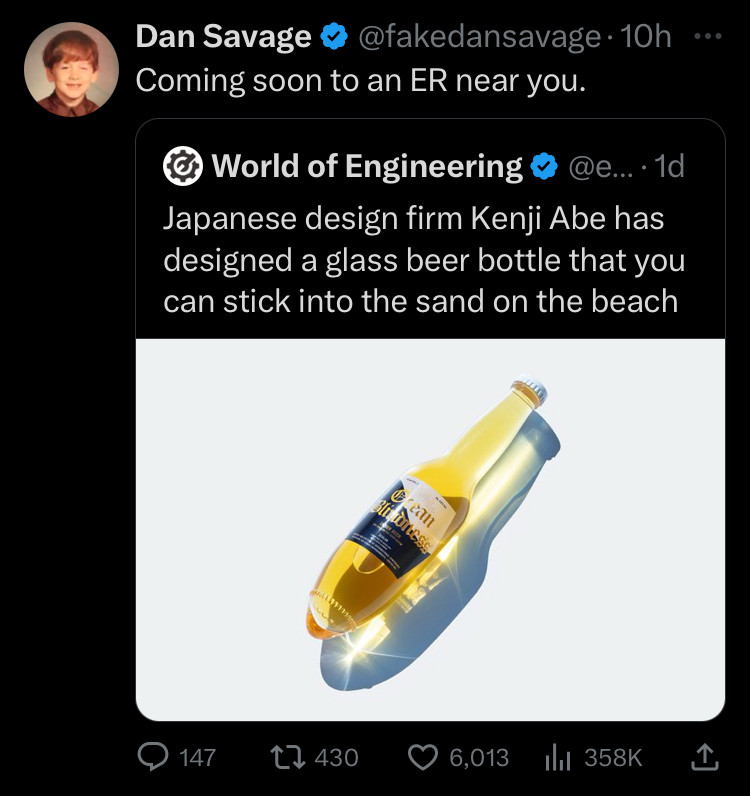
Task: Select the "Coming soon to an ER" tweet text
Action: click(361, 81)
